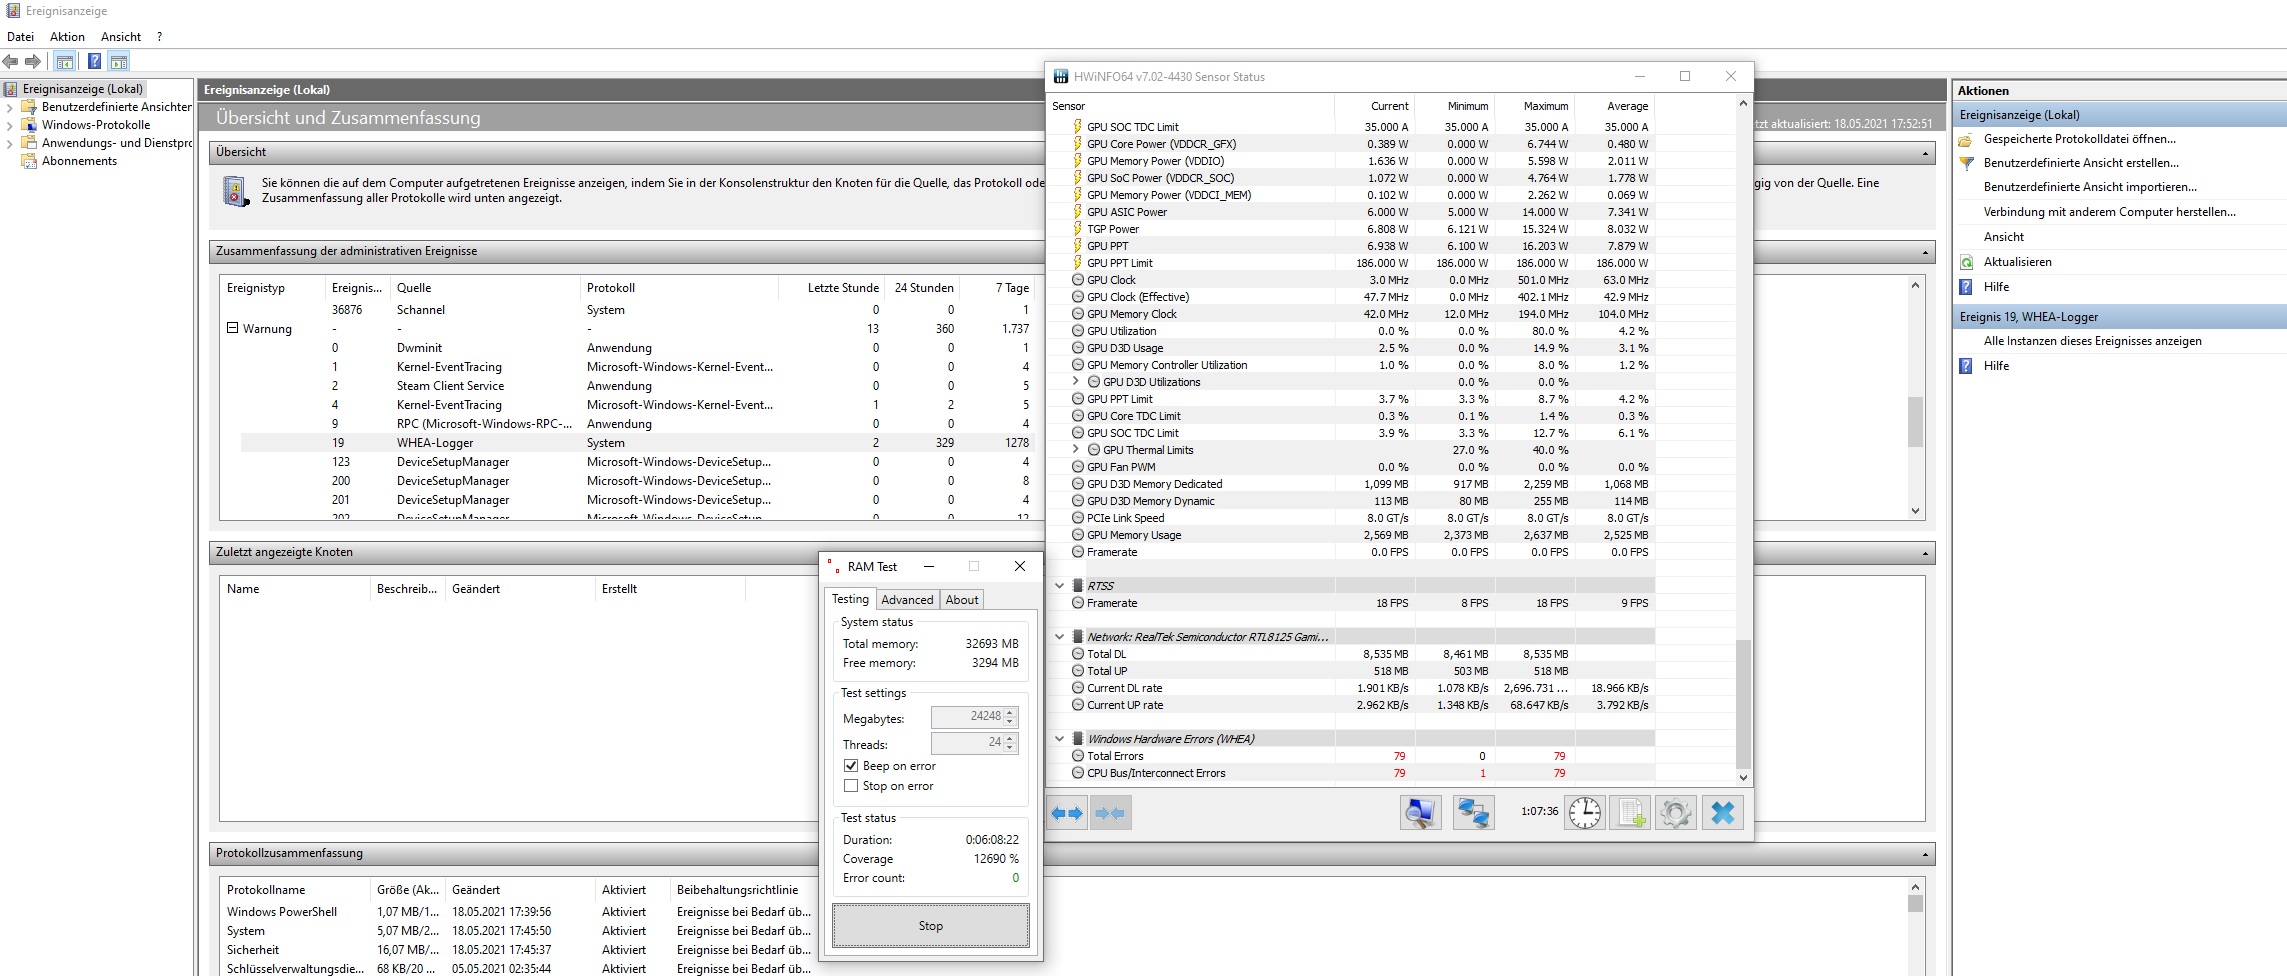Click the green refresh icon next to Aktualisieren
Viewport: 2287px width, 976px height.
1966,262
